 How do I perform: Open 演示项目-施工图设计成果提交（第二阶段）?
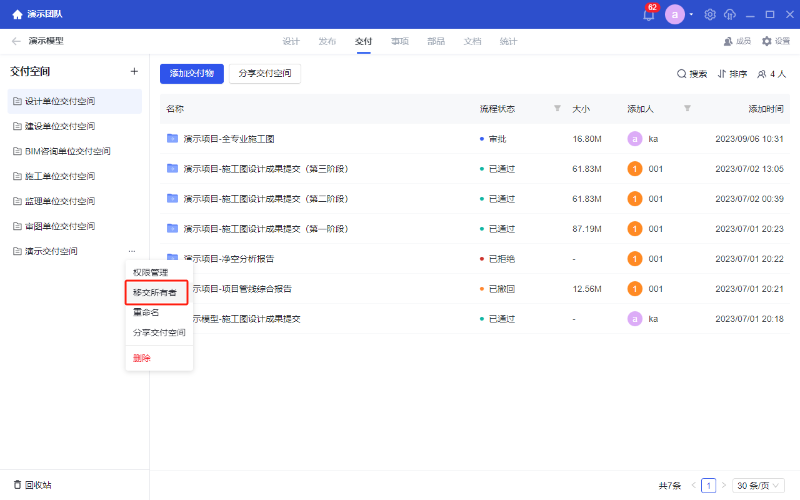coord(266,199)
